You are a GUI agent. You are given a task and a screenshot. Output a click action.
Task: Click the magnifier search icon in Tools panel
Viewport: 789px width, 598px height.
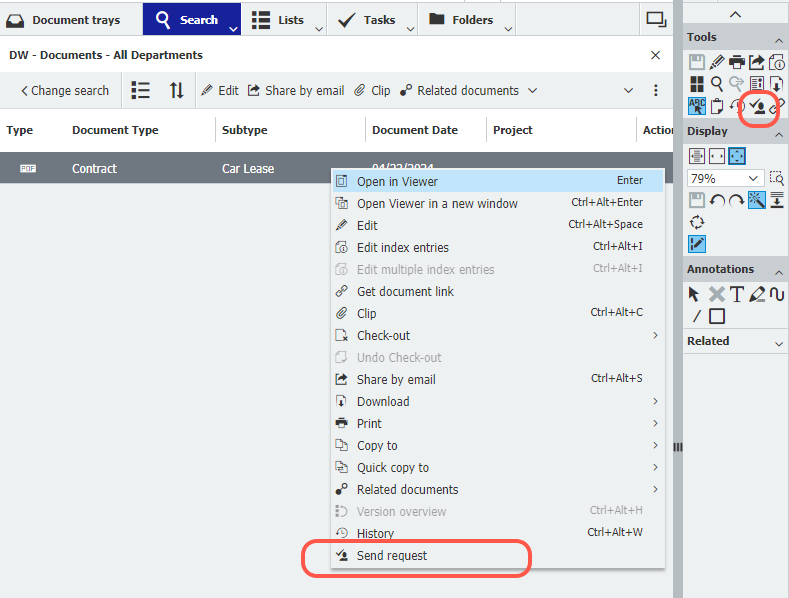pos(717,84)
